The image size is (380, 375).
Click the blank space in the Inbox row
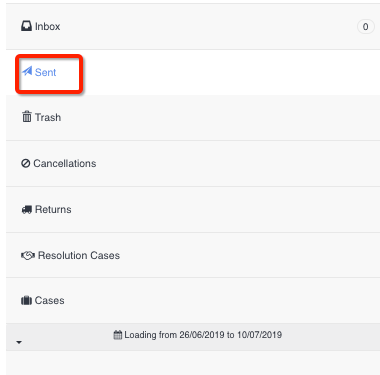207,26
